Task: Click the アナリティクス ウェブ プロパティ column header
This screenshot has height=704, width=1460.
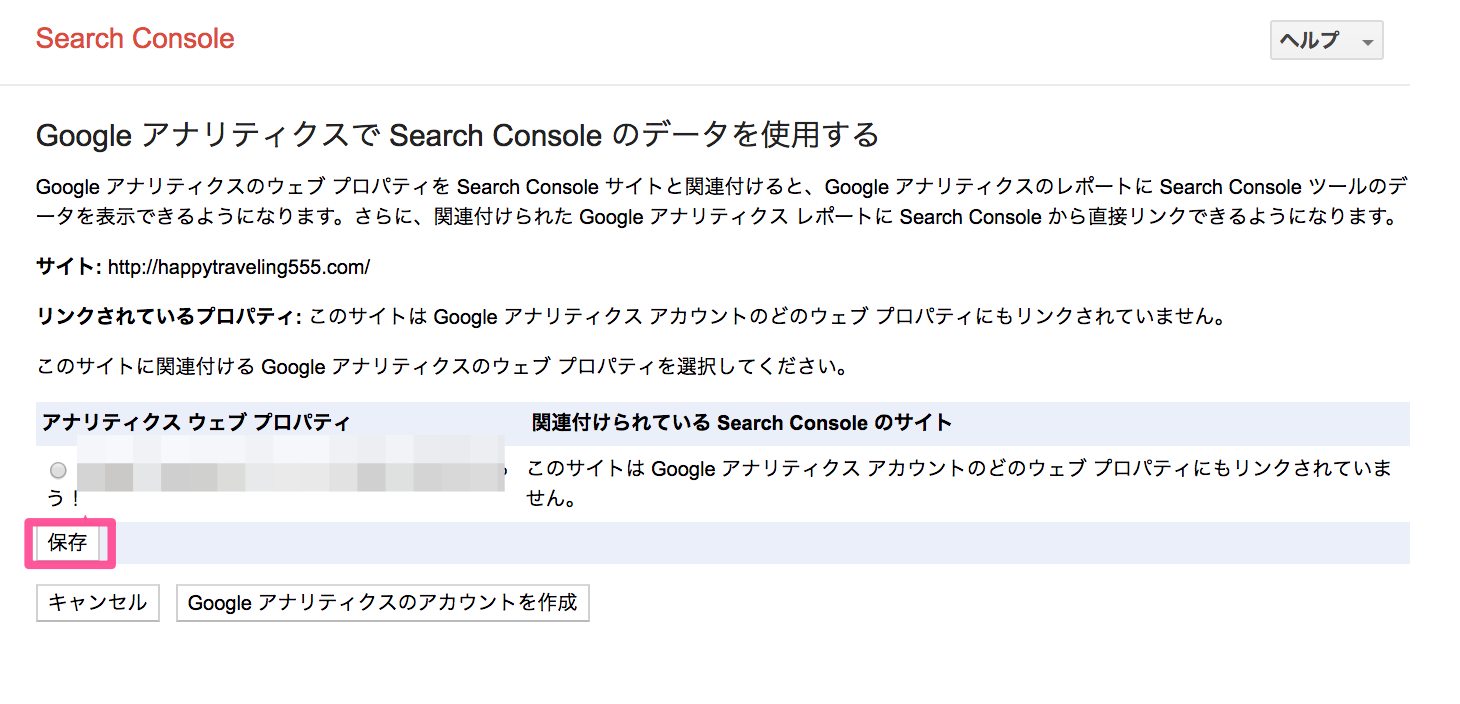Action: tap(196, 422)
